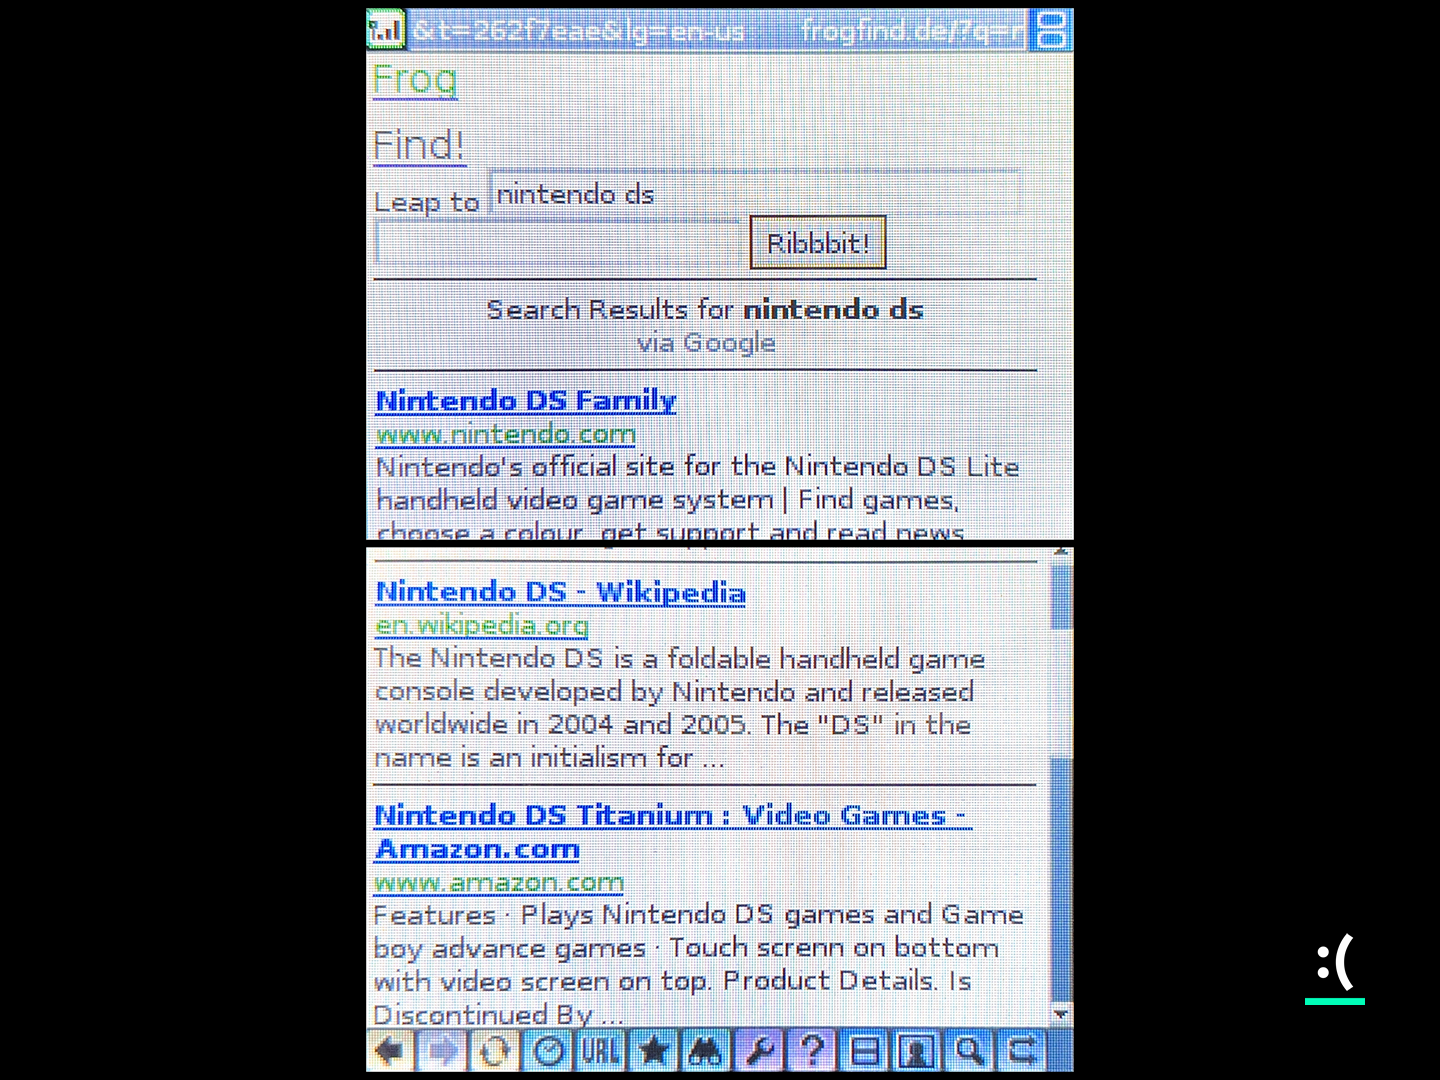Click the text 'worldwide in 2004 and 2005'
The height and width of the screenshot is (1080, 1440).
pos(560,724)
